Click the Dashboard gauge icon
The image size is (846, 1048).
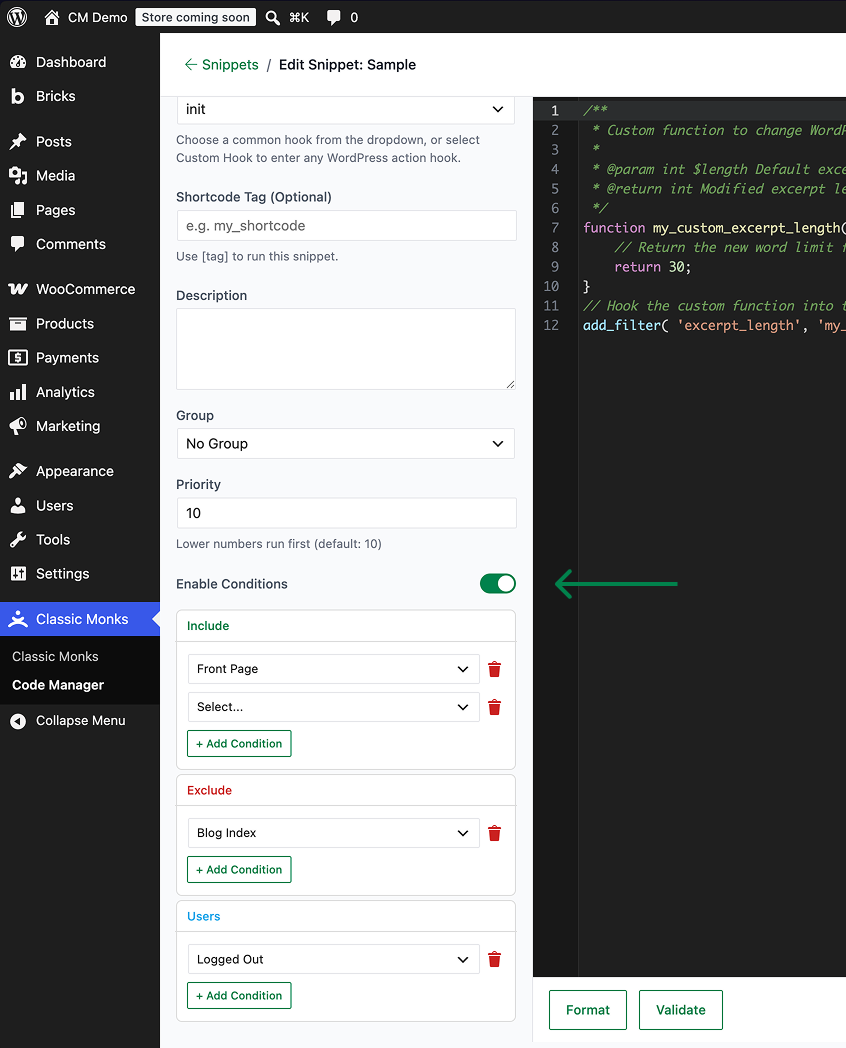[x=18, y=62]
